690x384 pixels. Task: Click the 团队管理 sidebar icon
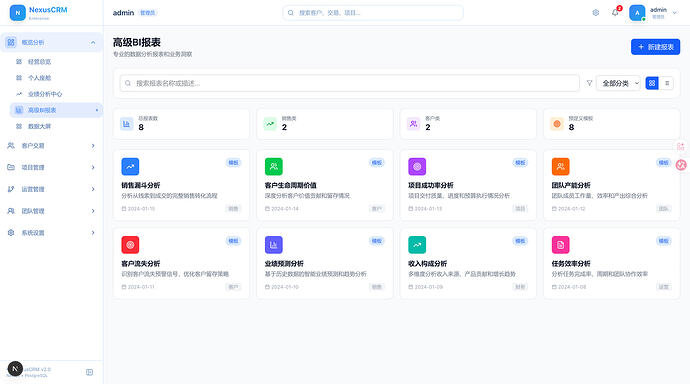point(11,211)
